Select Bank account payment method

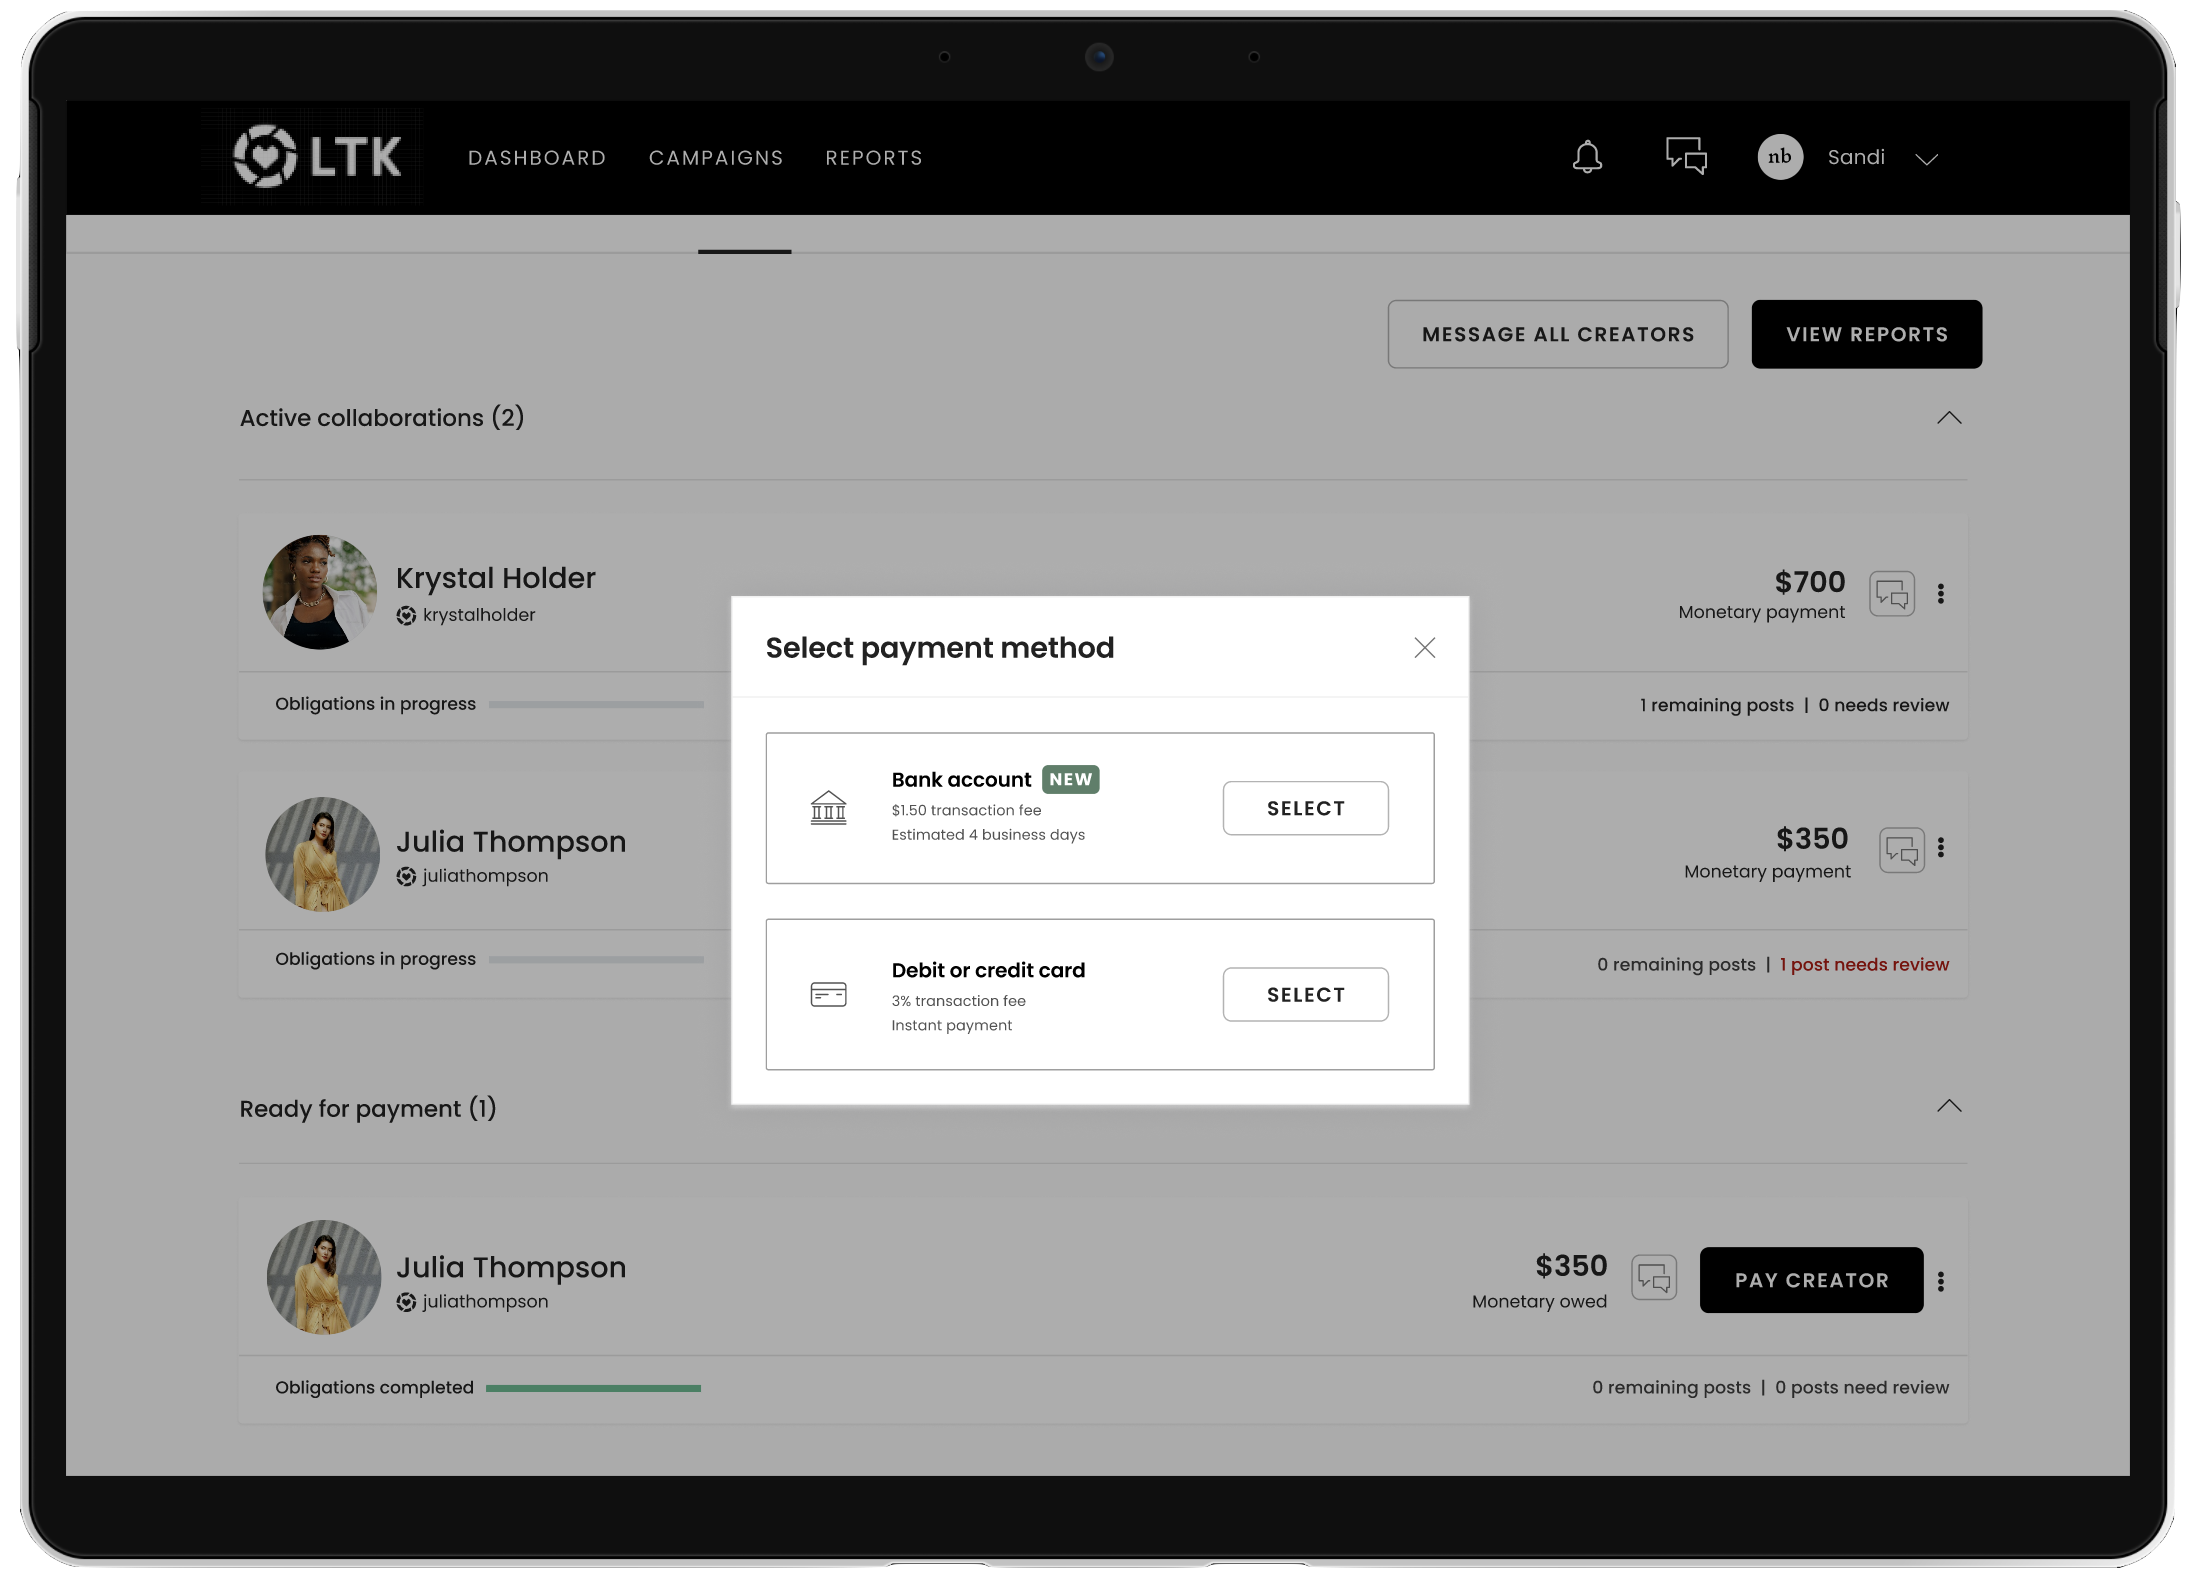point(1305,808)
